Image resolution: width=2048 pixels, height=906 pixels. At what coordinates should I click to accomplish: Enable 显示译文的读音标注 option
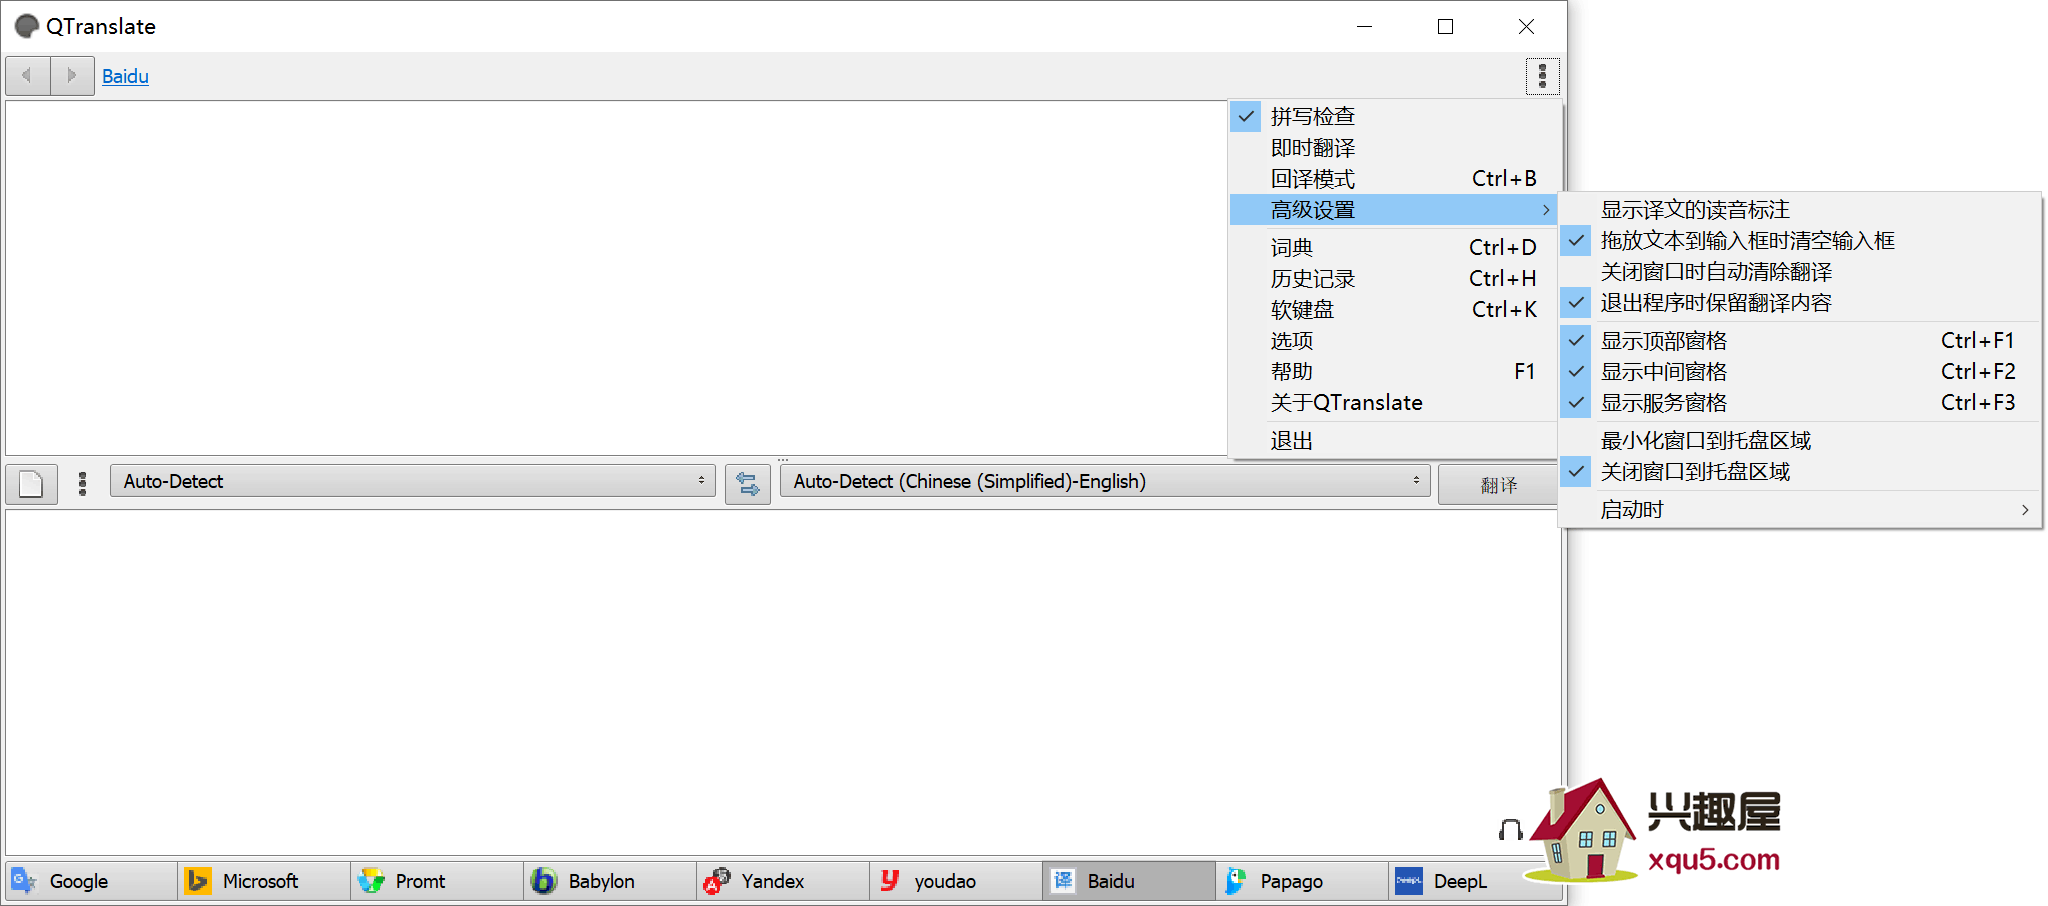pos(1800,210)
